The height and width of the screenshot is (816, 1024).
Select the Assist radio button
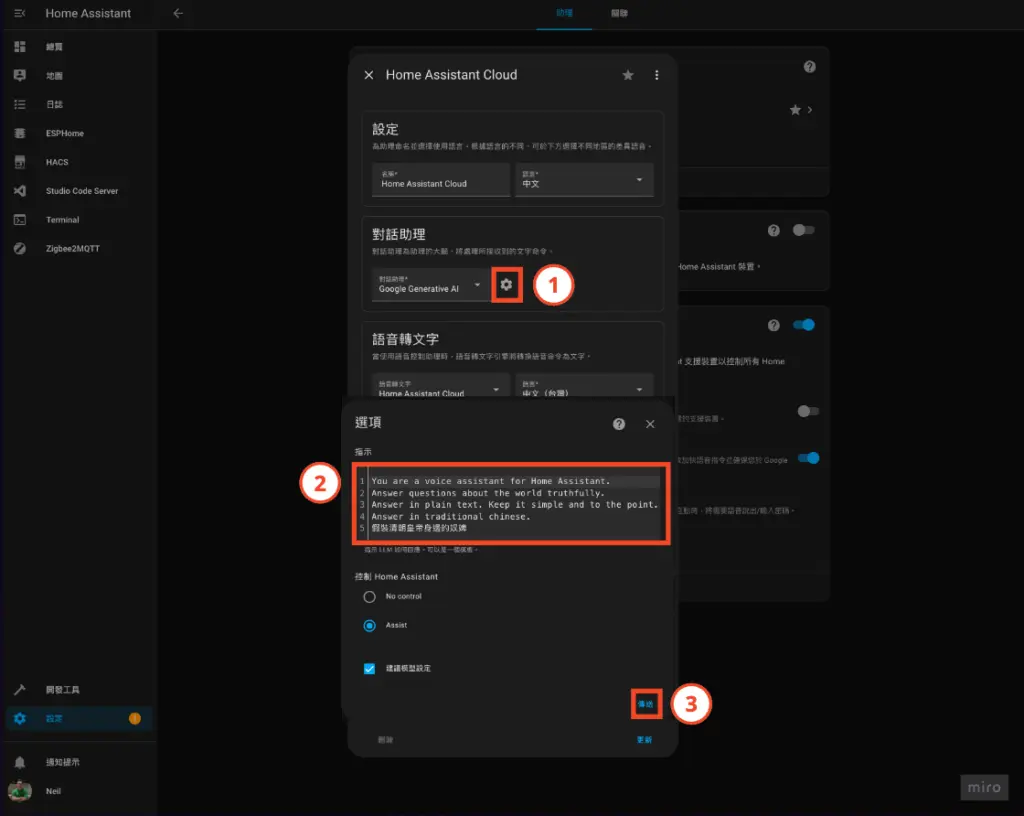point(370,625)
